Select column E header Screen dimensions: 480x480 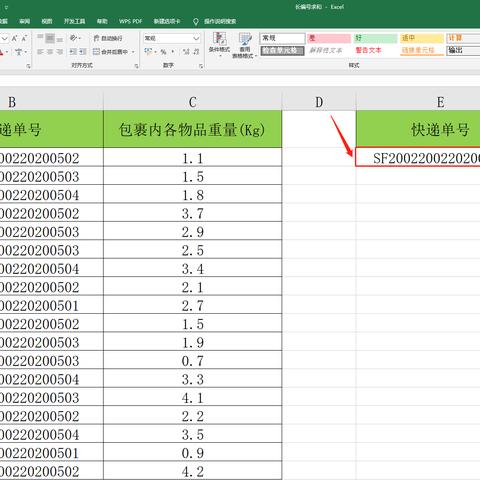[418, 102]
